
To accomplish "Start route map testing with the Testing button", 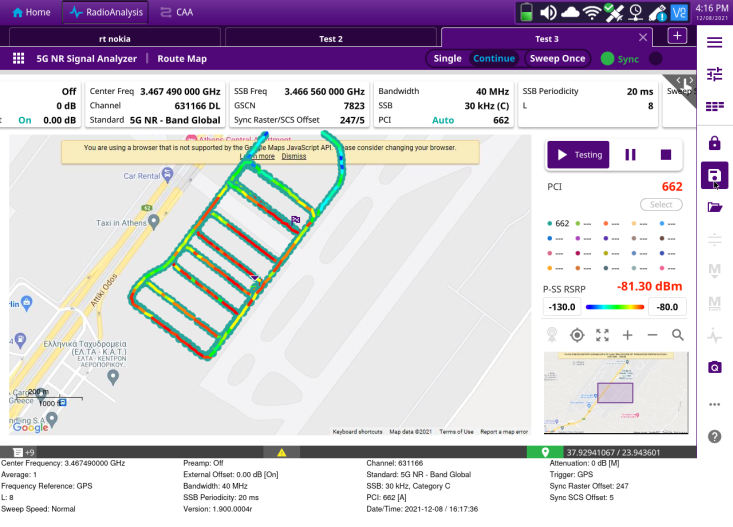I will (x=579, y=155).
